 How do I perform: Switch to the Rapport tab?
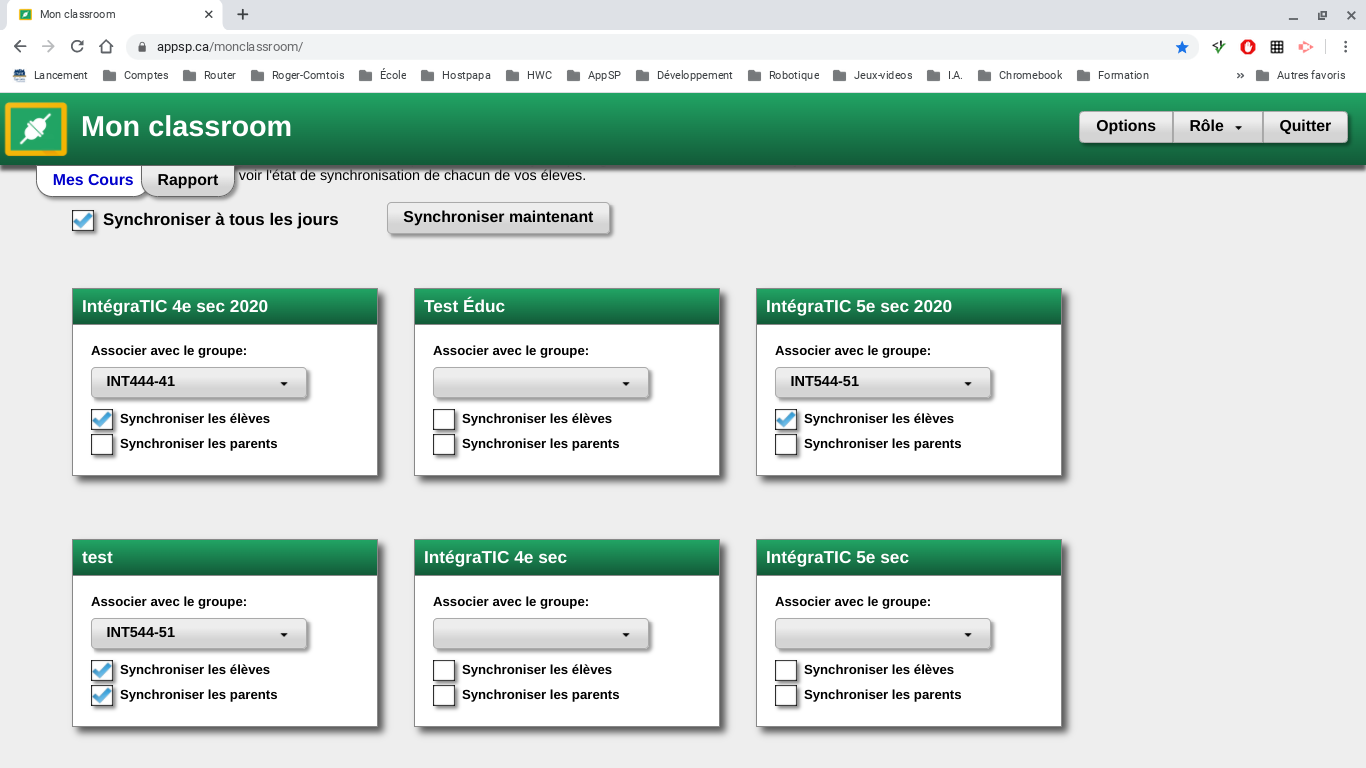(187, 180)
